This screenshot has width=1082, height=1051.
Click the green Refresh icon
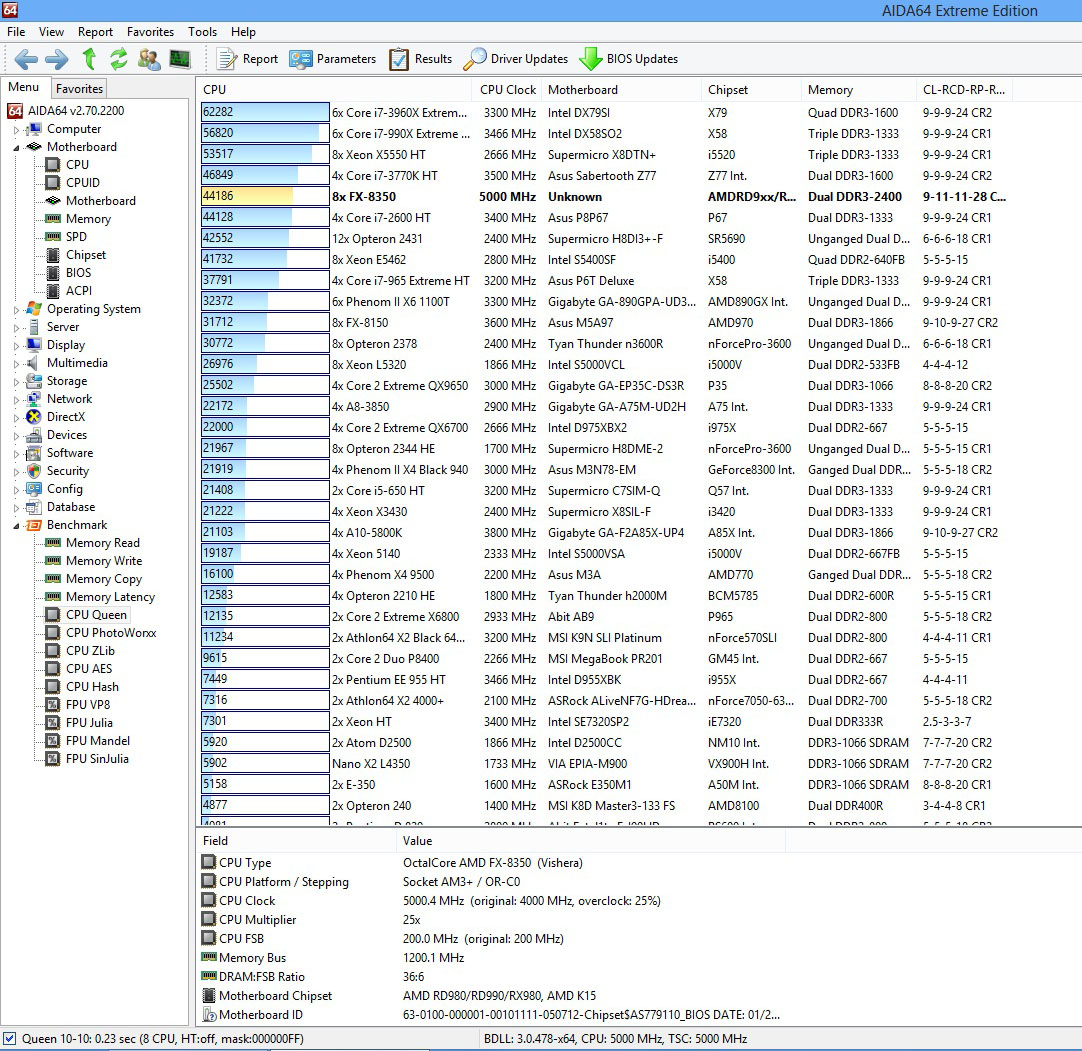click(x=119, y=59)
